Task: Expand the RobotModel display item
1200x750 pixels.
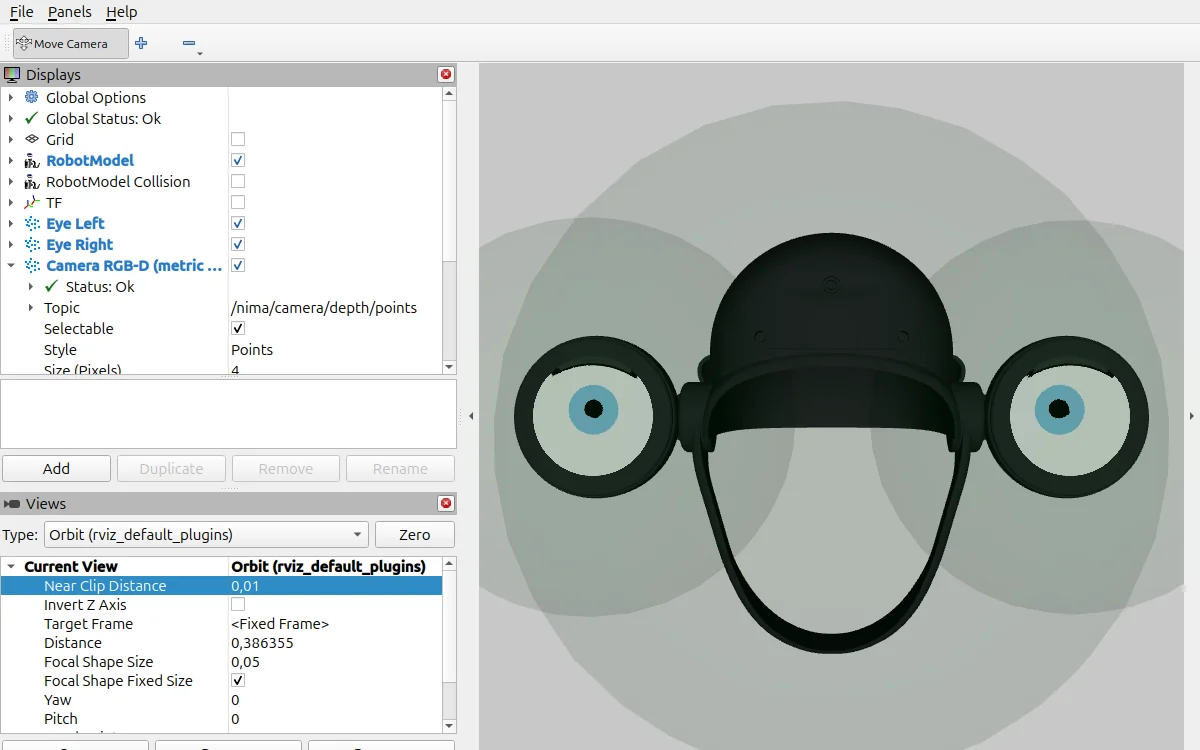Action: (11, 160)
